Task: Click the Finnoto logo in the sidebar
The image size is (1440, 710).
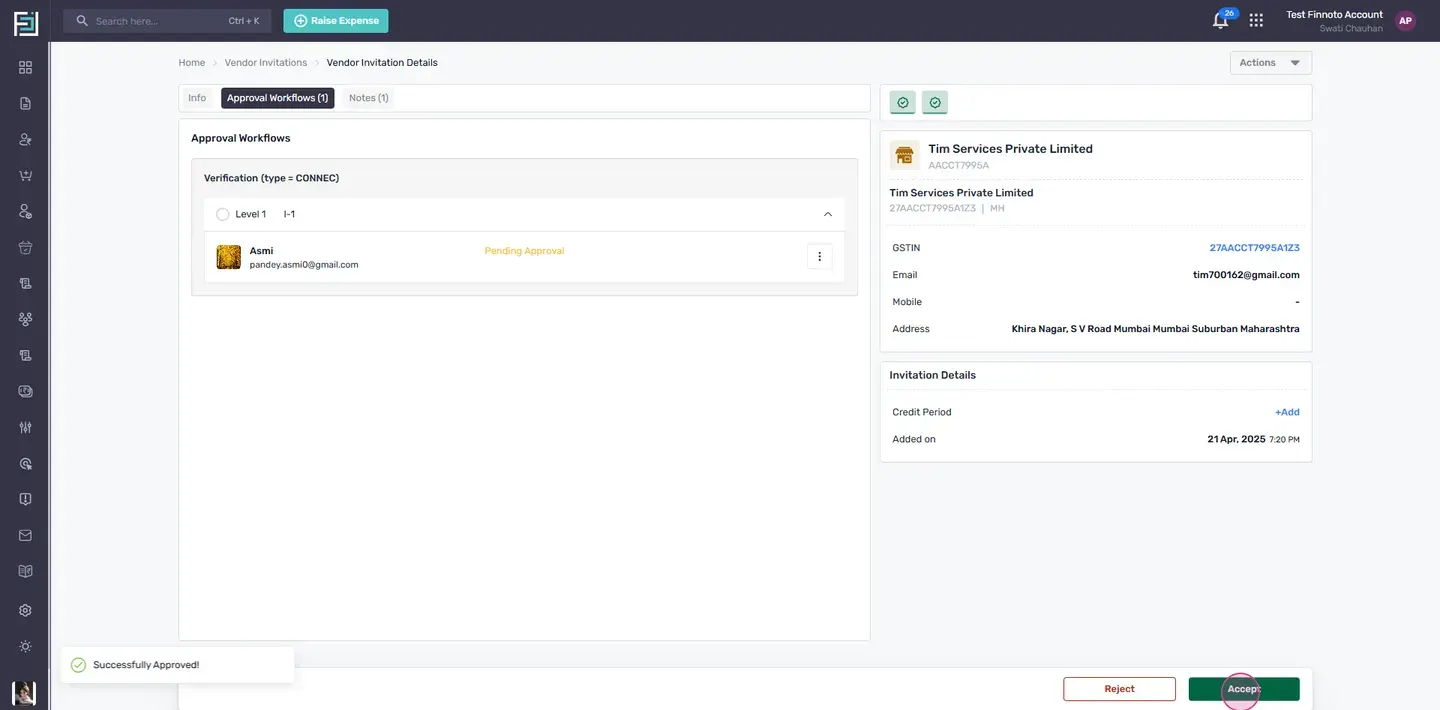Action: pos(25,23)
